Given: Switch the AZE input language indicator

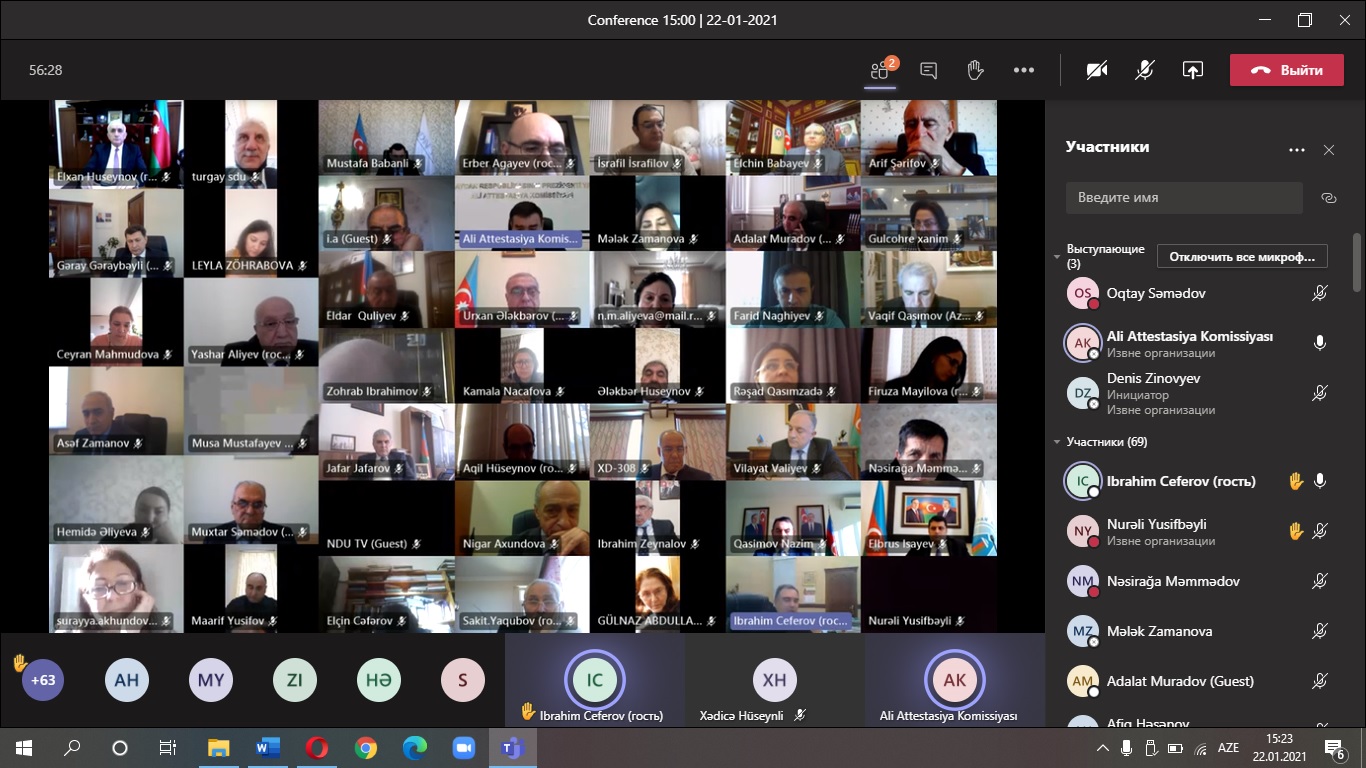Looking at the screenshot, I should (x=1228, y=747).
